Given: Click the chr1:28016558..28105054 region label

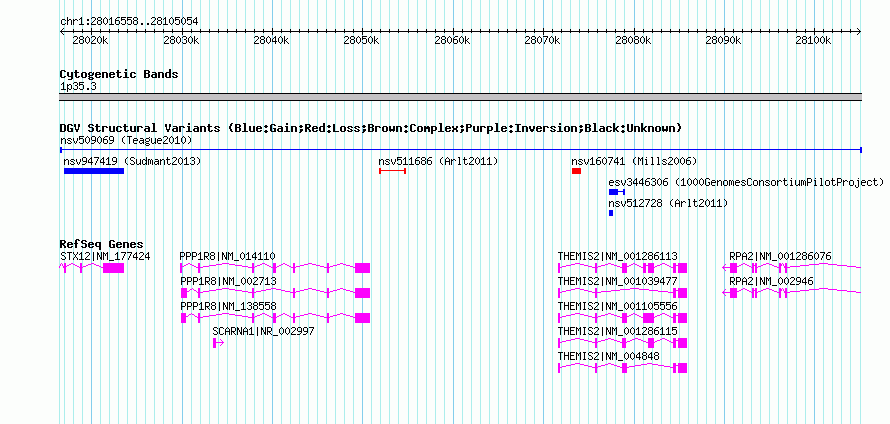Looking at the screenshot, I should pyautogui.click(x=129, y=22).
